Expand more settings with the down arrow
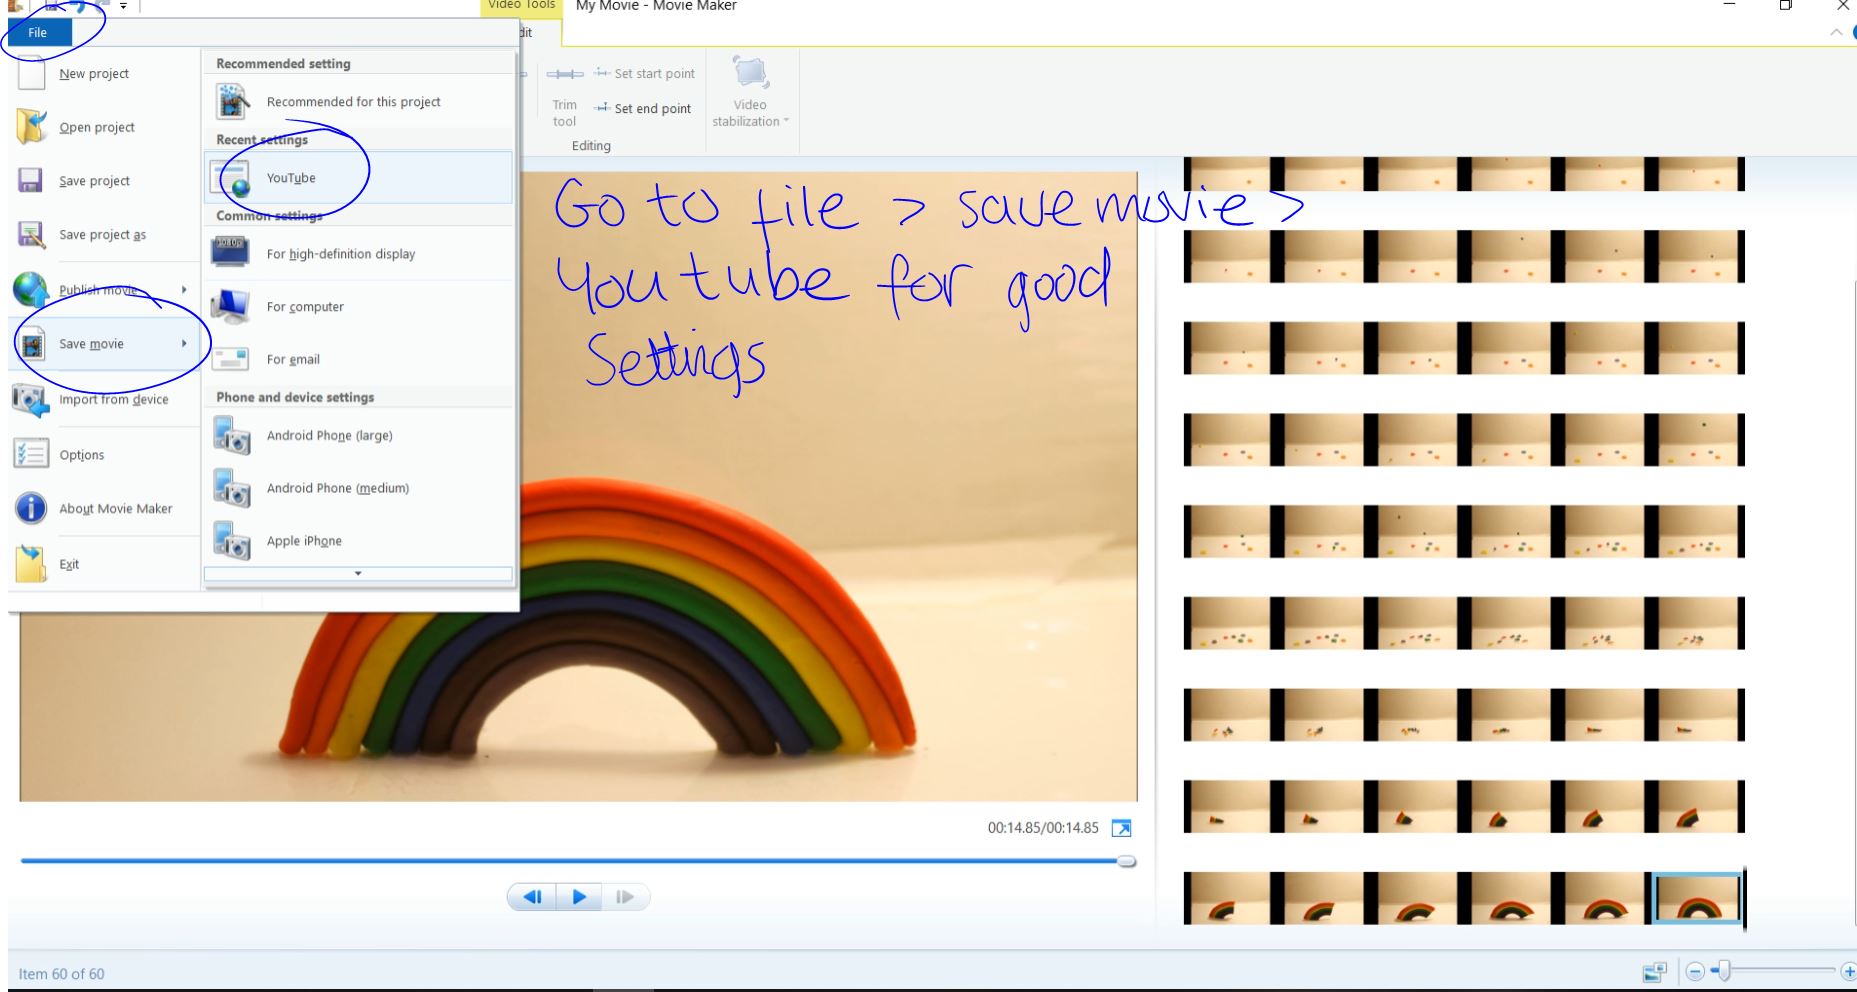Image resolution: width=1857 pixels, height=992 pixels. pos(358,574)
